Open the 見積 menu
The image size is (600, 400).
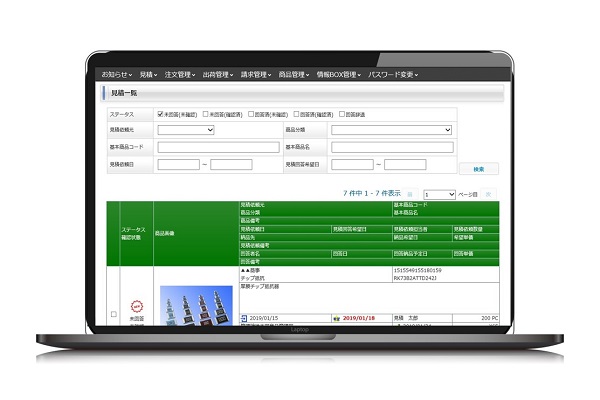[x=148, y=75]
